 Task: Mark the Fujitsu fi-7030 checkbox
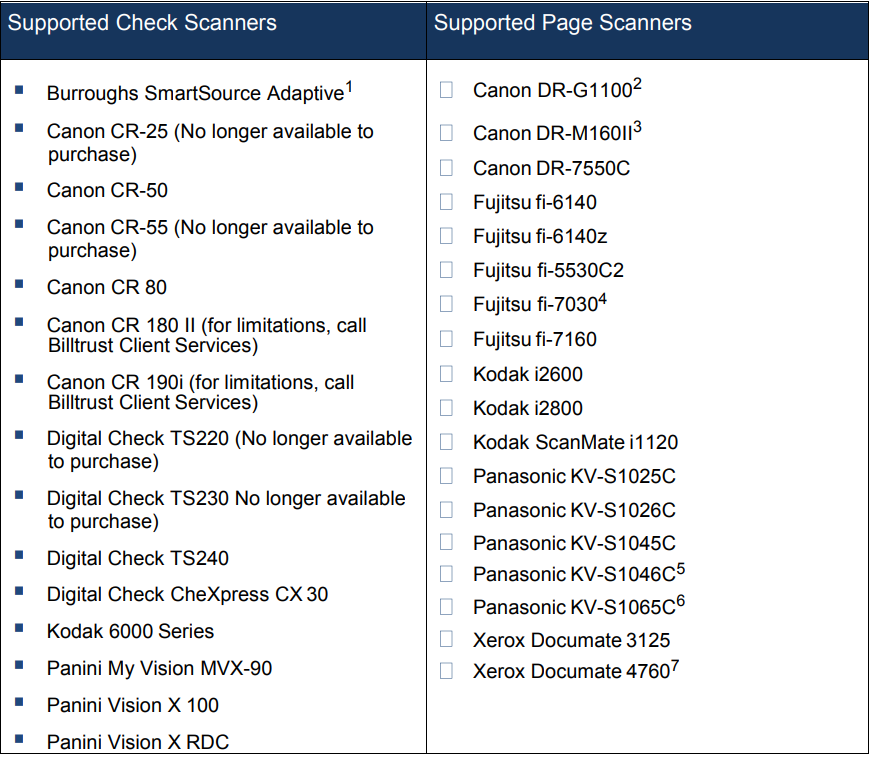click(447, 305)
